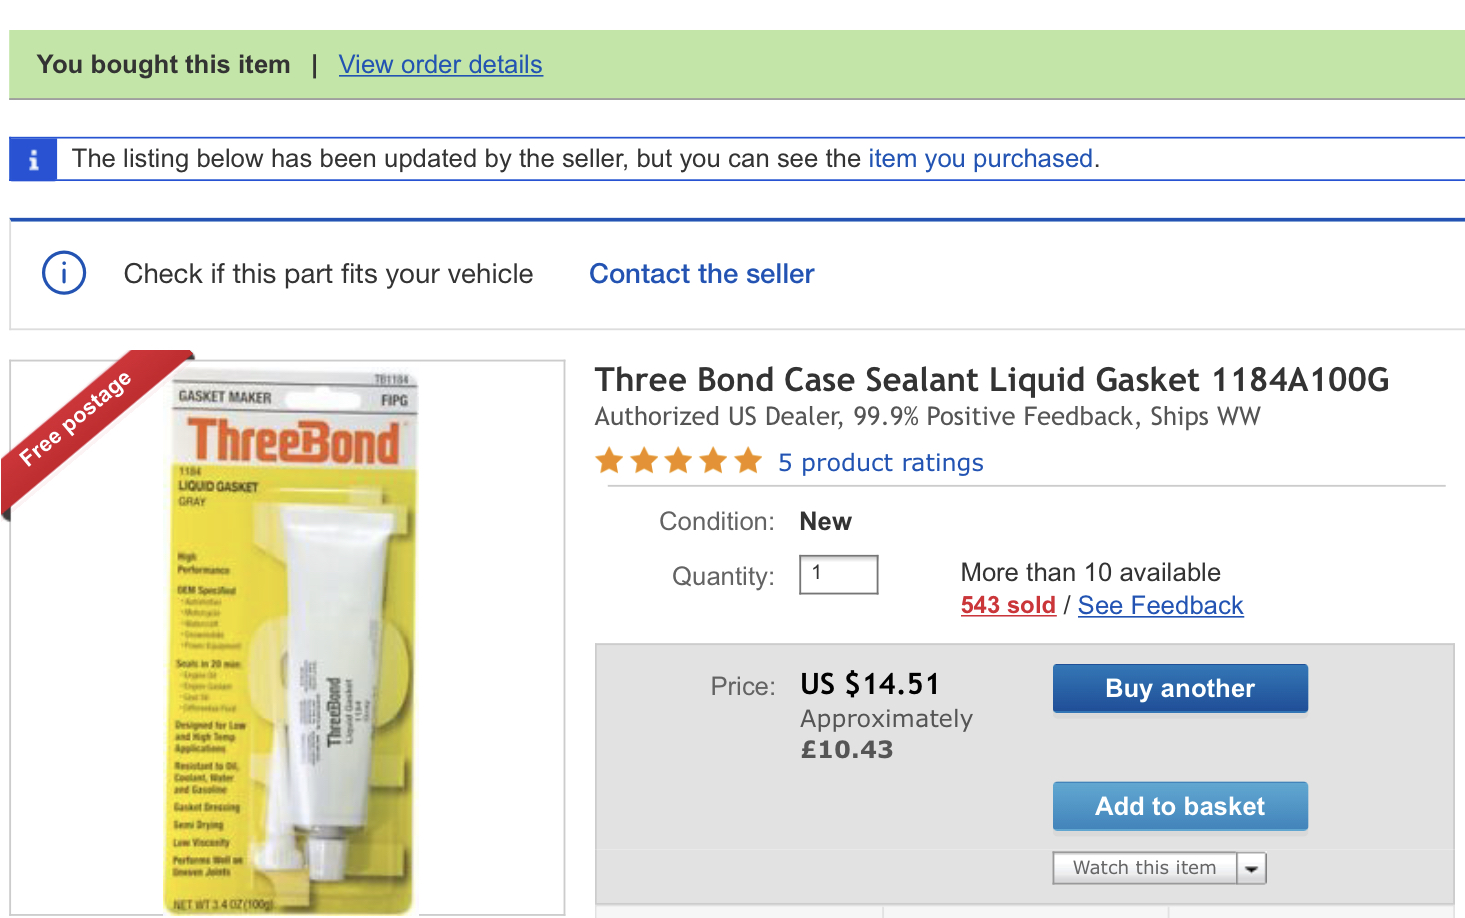Click the ThreeBond product image
This screenshot has height=918, width=1465.
point(292,640)
